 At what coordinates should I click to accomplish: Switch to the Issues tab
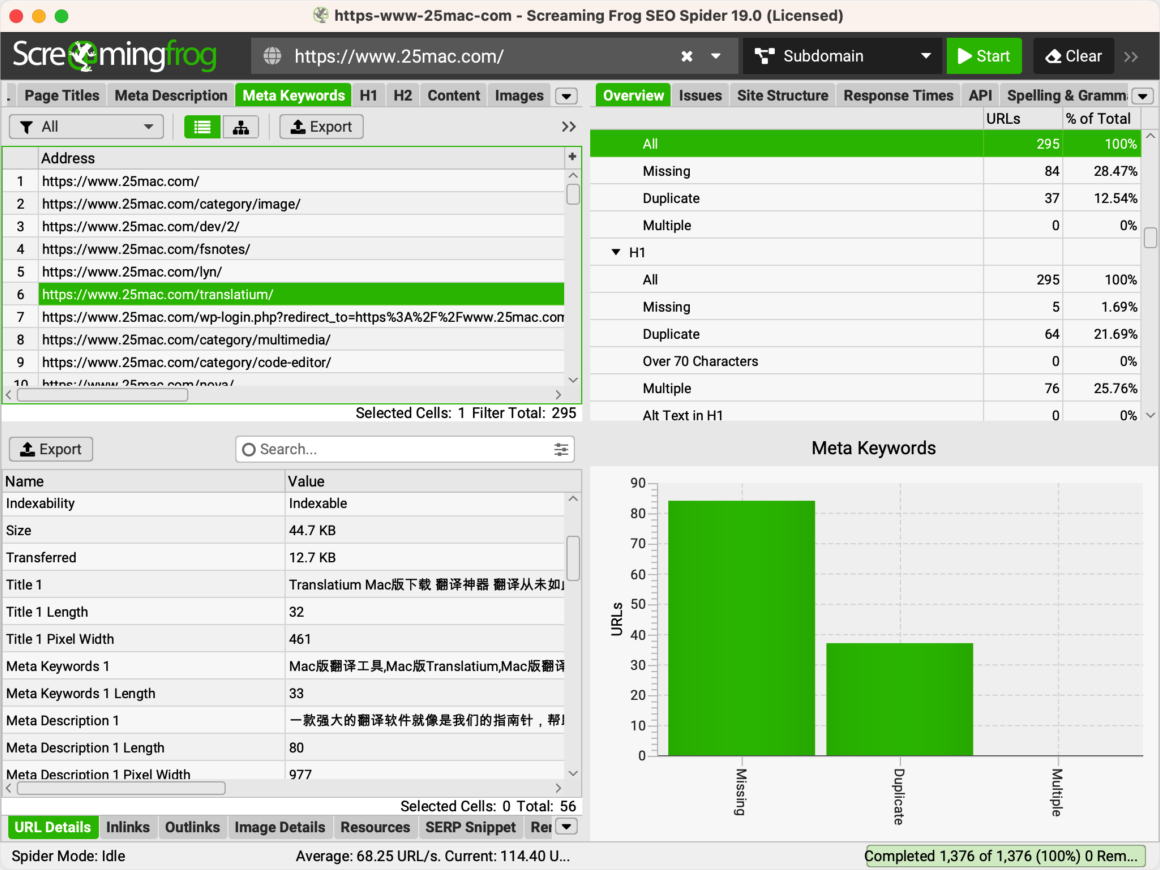[700, 95]
